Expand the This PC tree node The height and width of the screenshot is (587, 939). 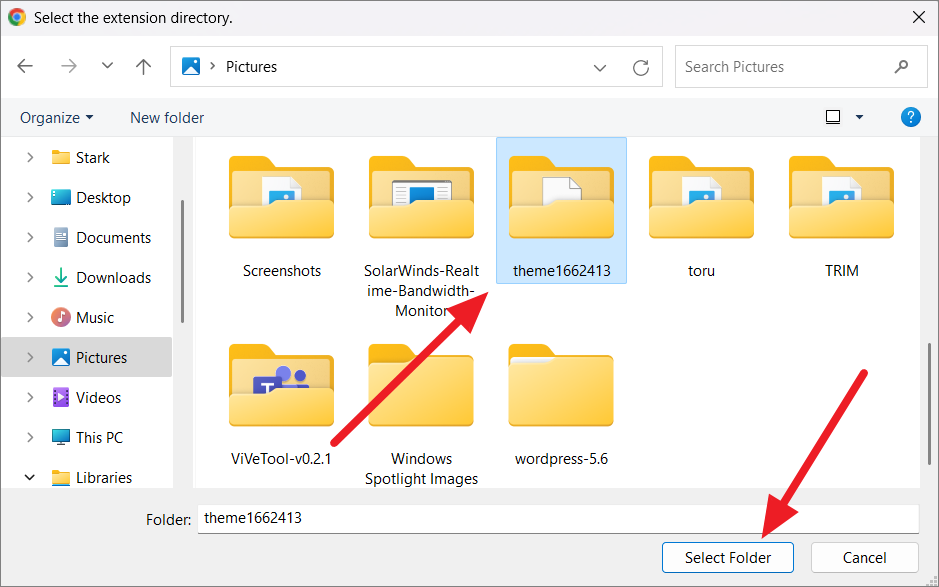click(30, 438)
